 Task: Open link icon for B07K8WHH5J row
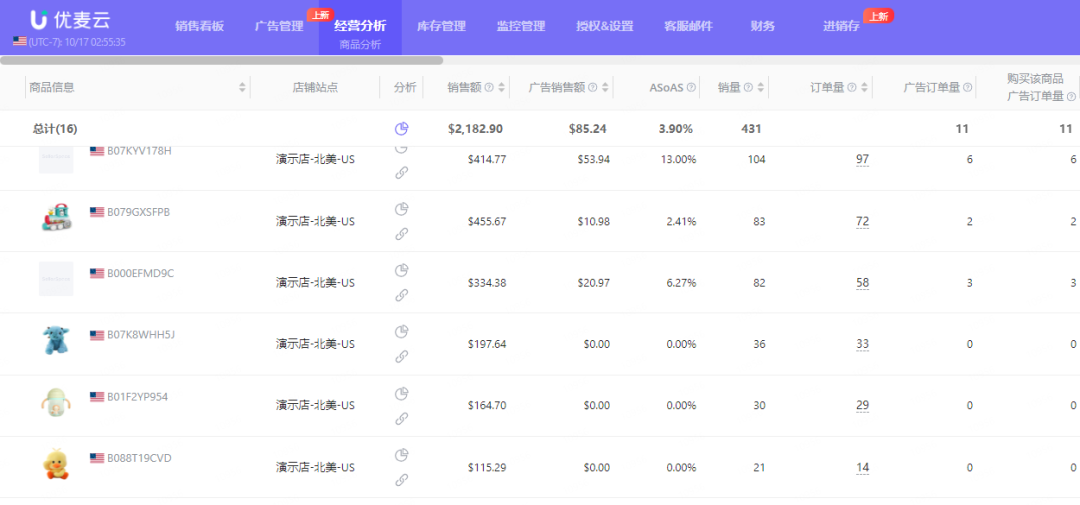click(402, 357)
